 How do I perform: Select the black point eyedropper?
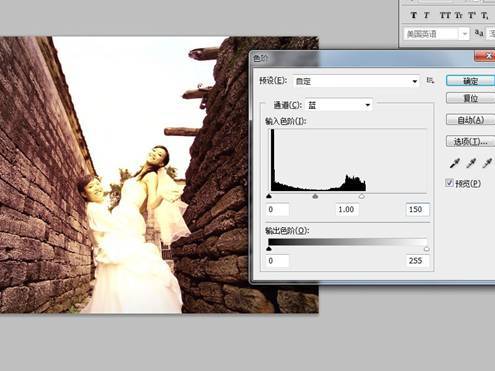[455, 163]
